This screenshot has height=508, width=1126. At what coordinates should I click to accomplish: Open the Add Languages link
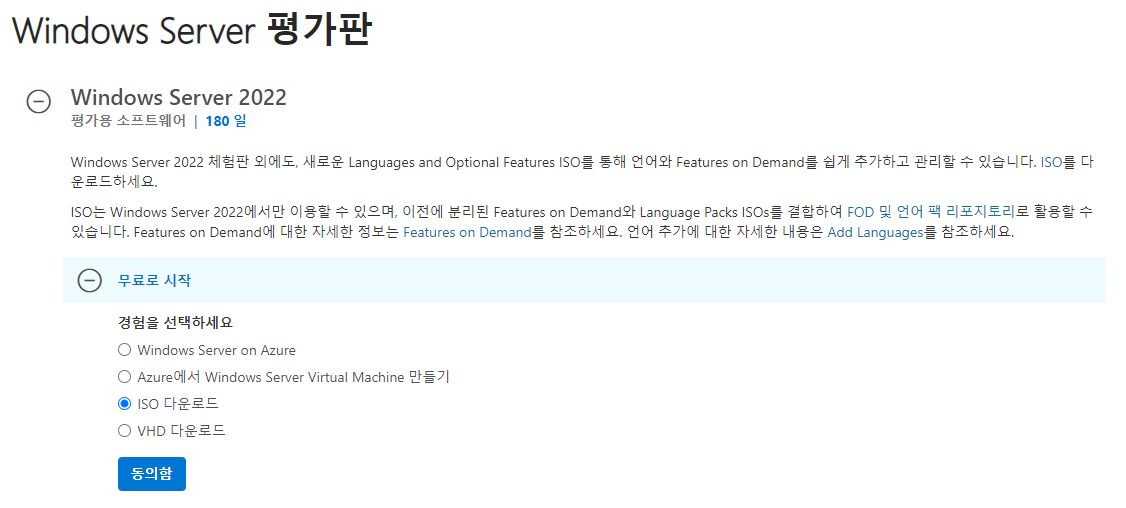pos(875,233)
